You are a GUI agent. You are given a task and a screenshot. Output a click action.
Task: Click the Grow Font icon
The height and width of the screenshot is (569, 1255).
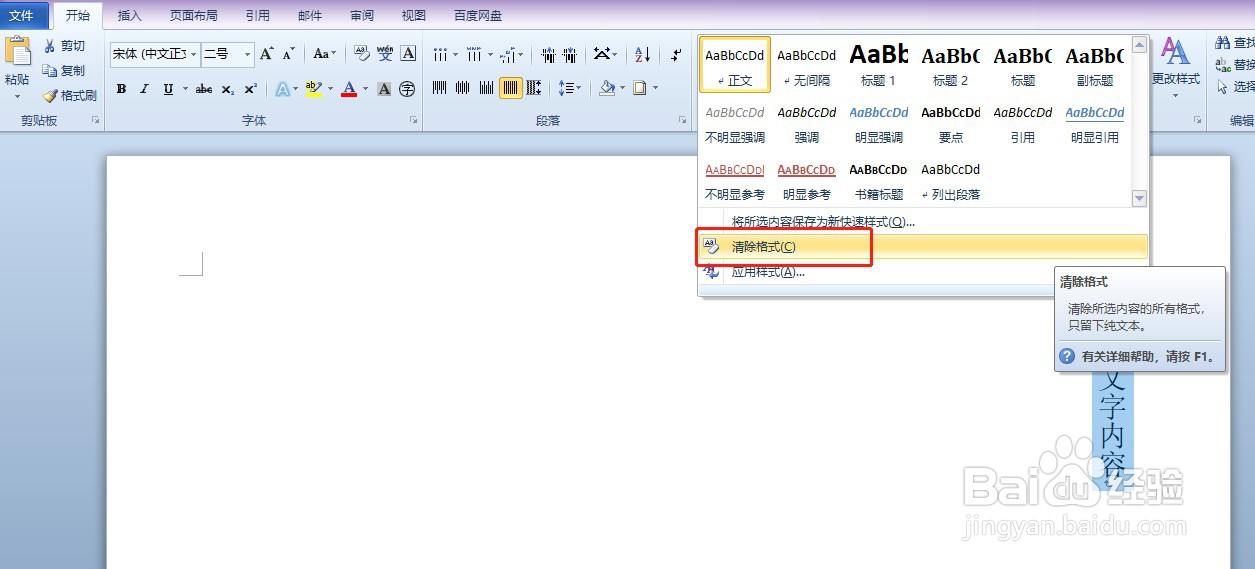tap(267, 54)
